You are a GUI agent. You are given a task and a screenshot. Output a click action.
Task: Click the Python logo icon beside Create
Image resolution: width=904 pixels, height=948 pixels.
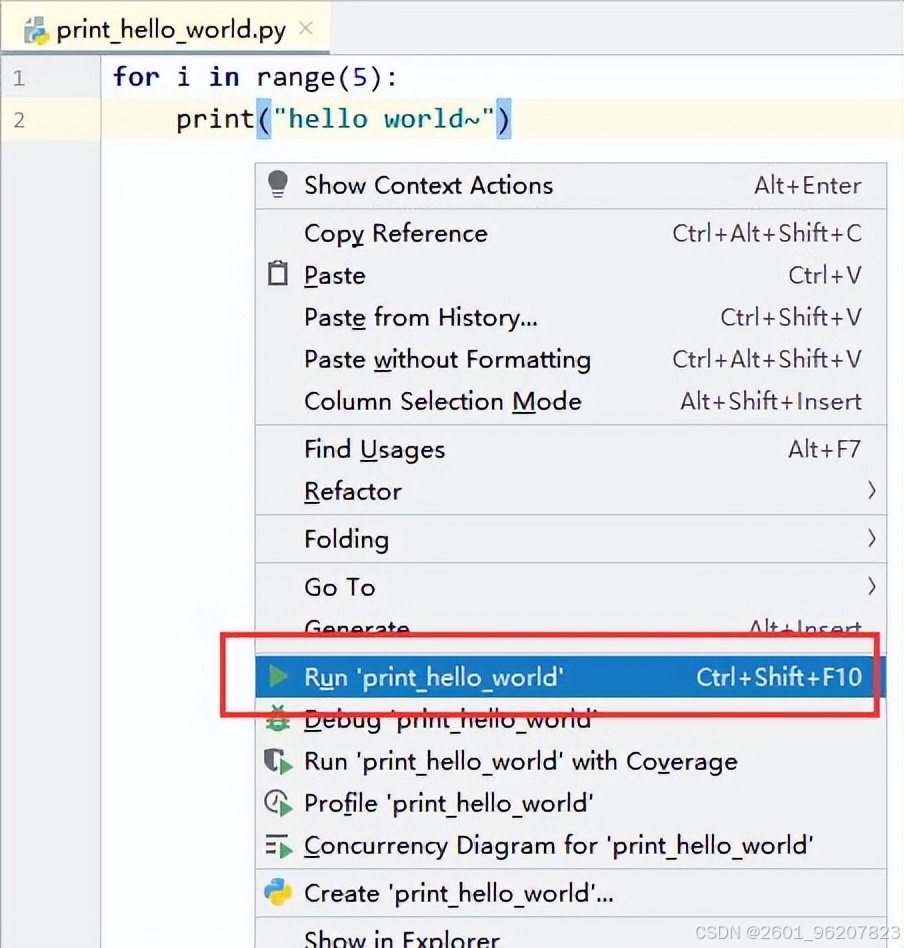click(x=278, y=892)
